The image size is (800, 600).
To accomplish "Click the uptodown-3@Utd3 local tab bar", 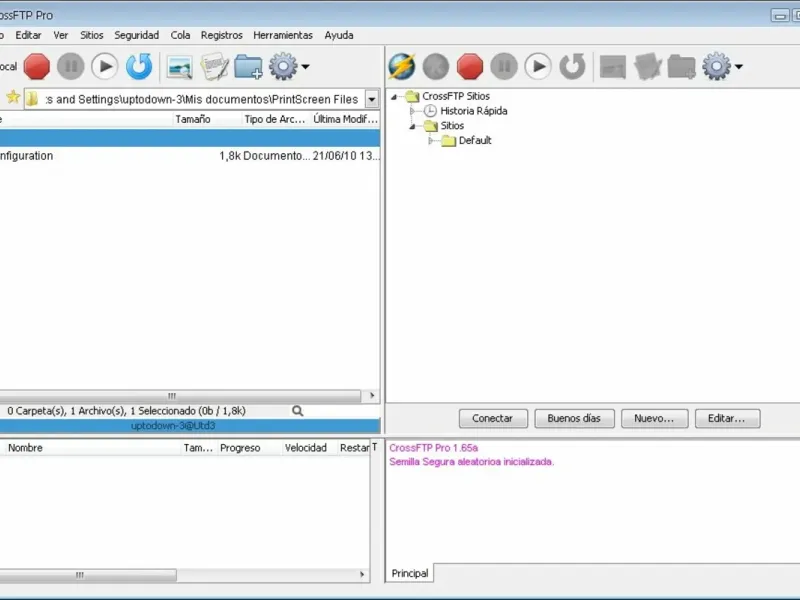I will (190, 426).
